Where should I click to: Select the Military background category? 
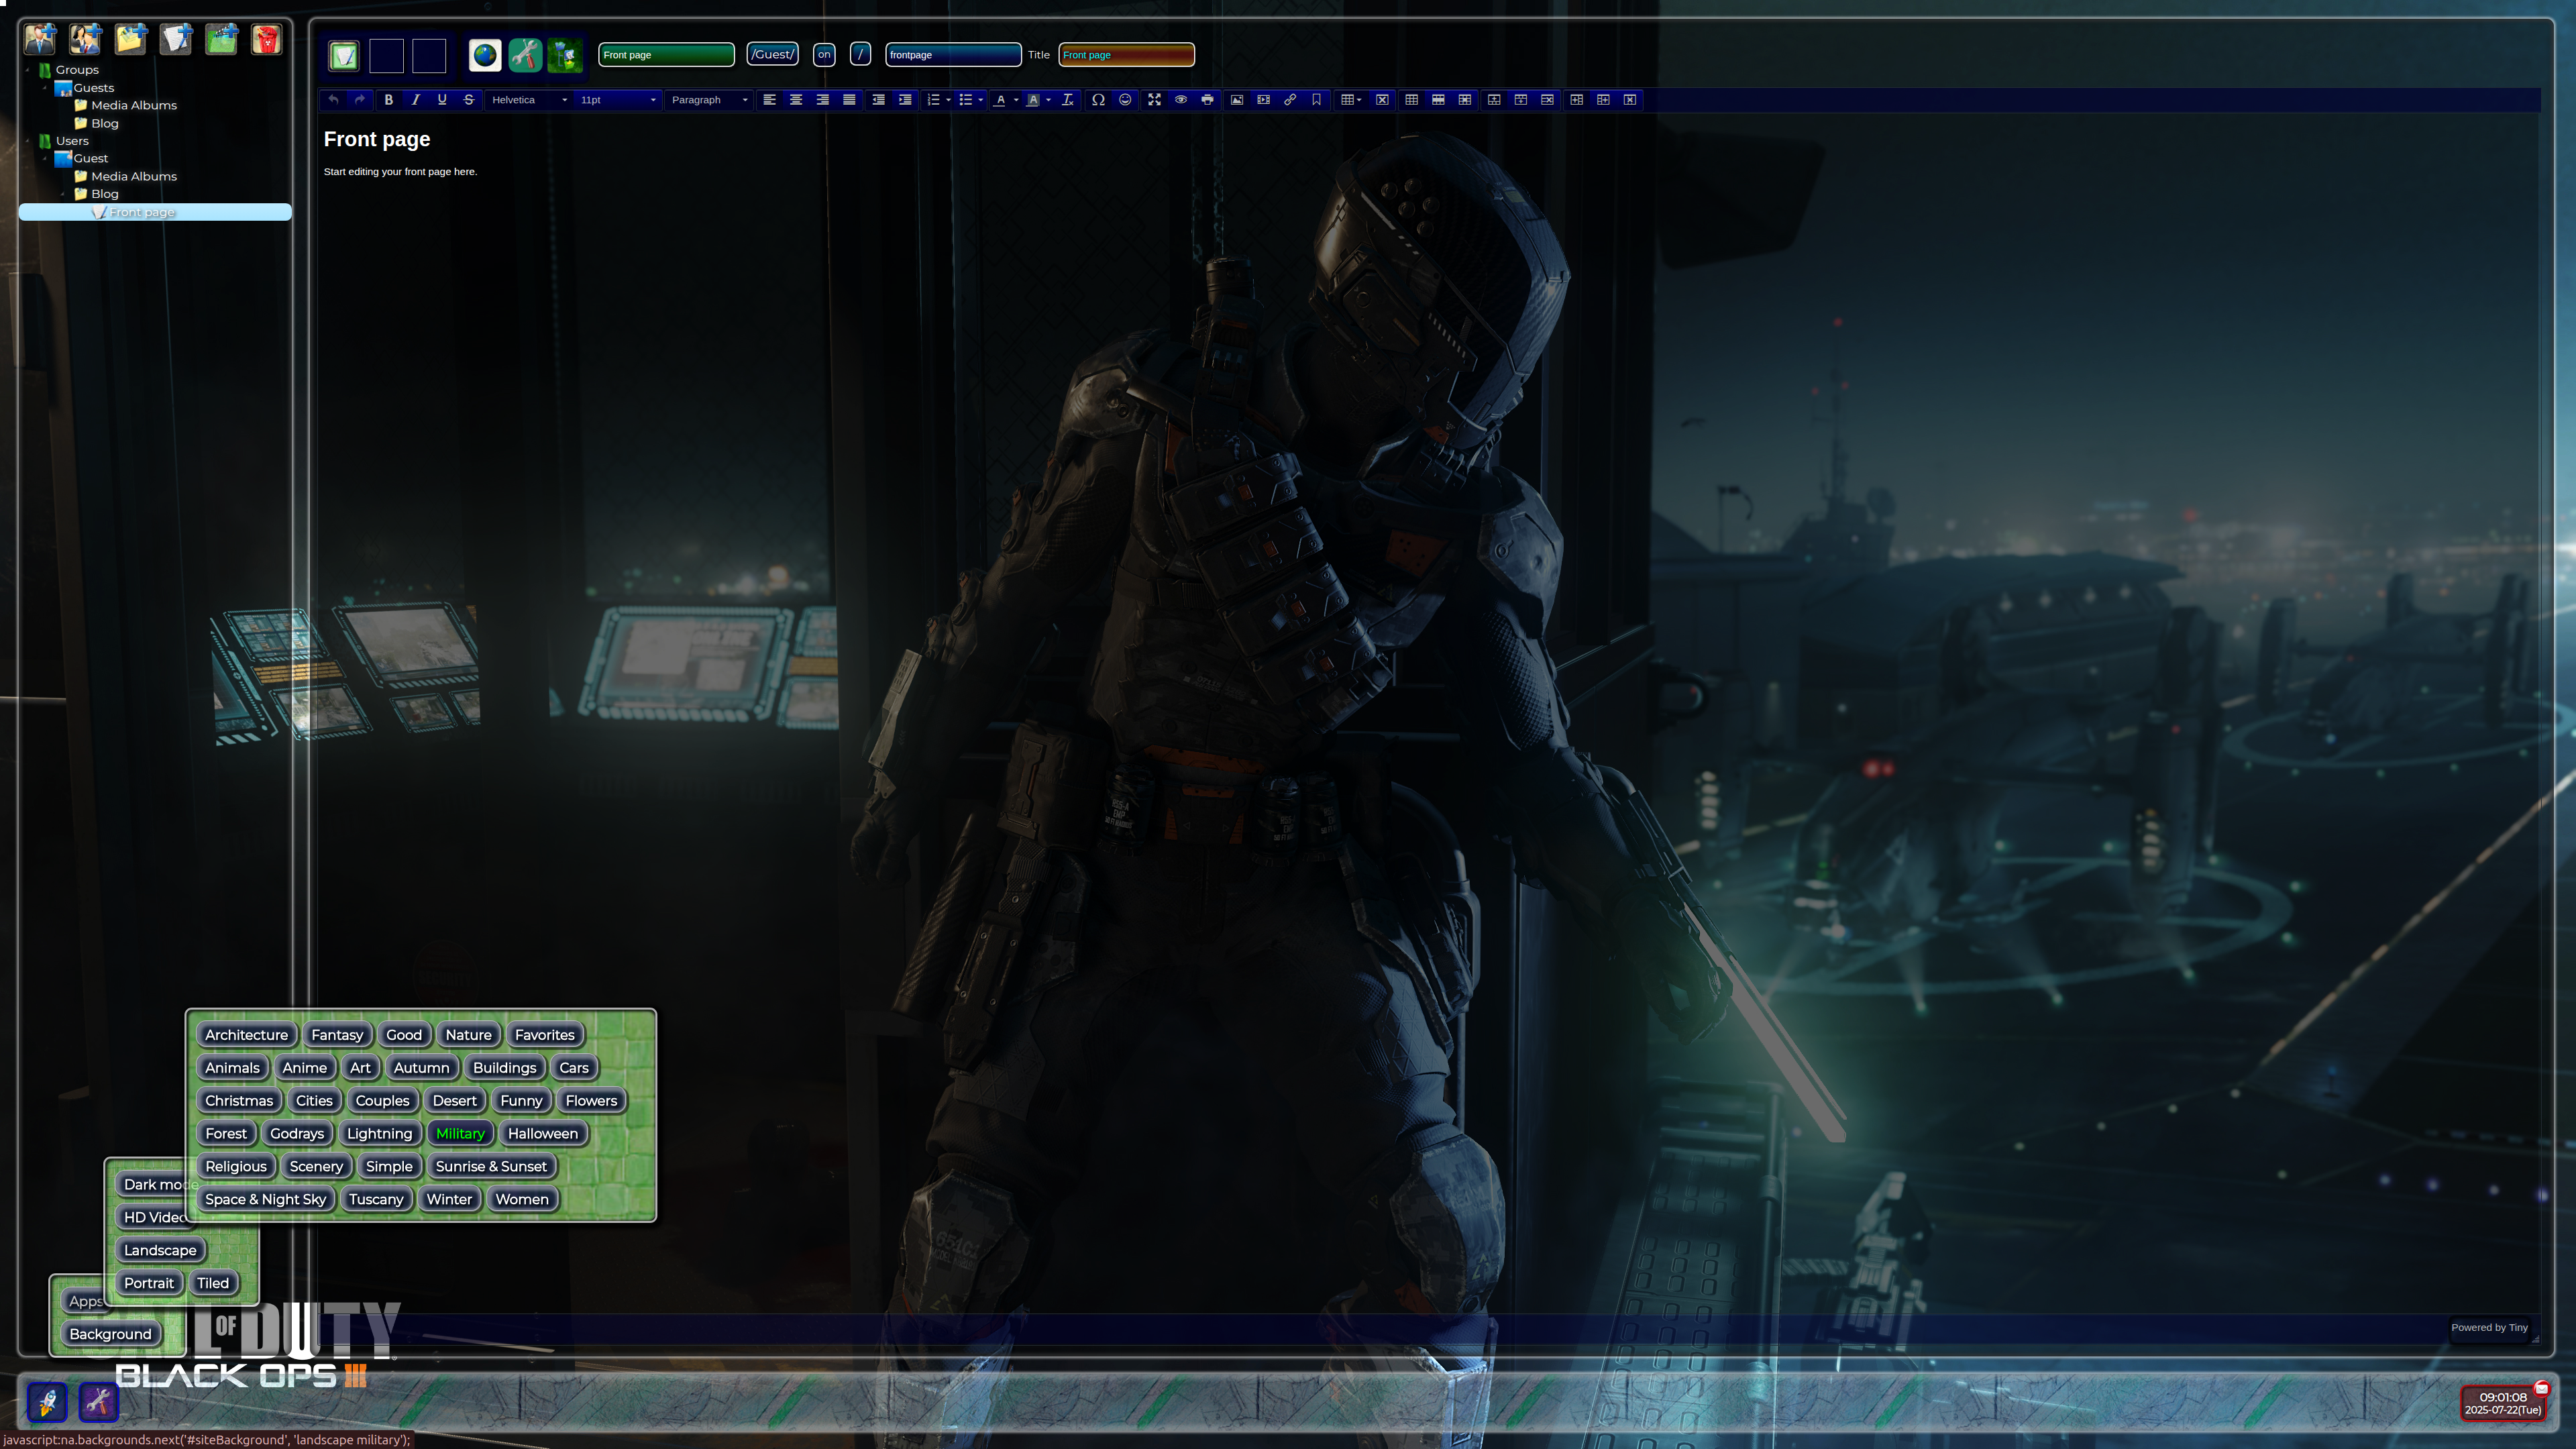[x=460, y=1133]
